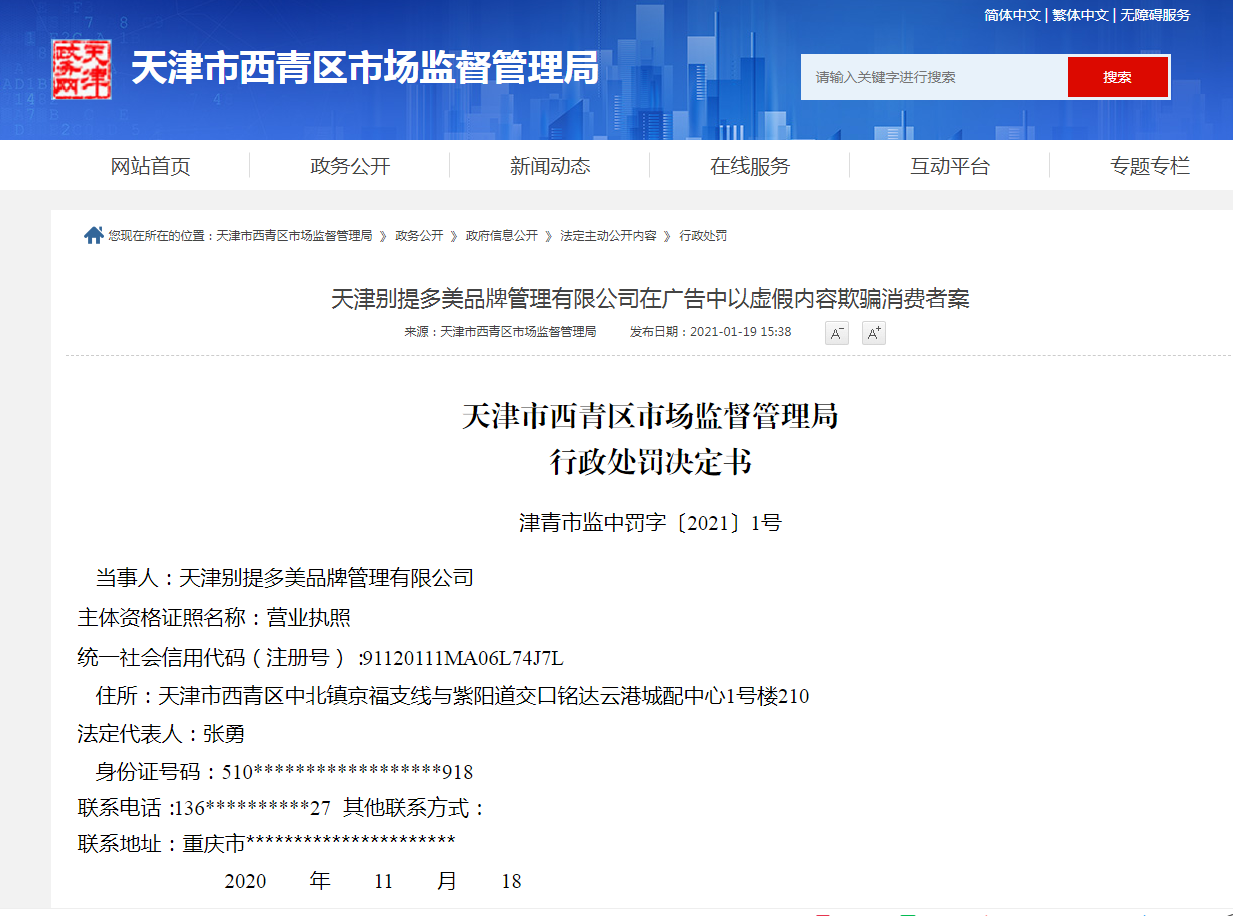1233x916 pixels.
Task: Open 无障碍服务 accessibility service
Action: coord(1155,15)
